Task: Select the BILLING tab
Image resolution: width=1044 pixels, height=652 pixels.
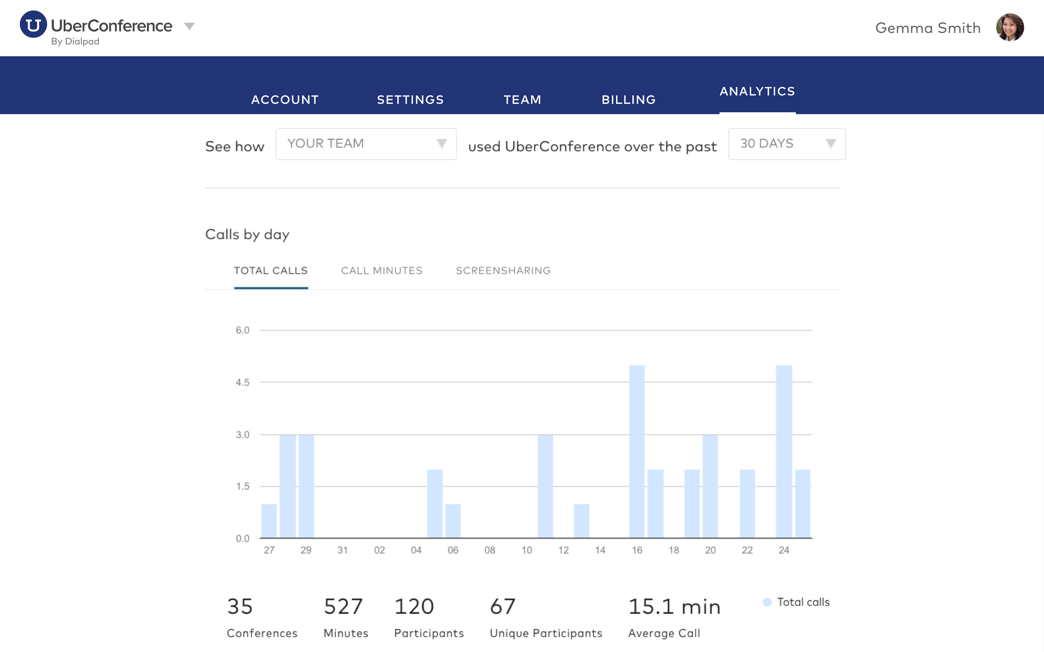Action: point(629,100)
